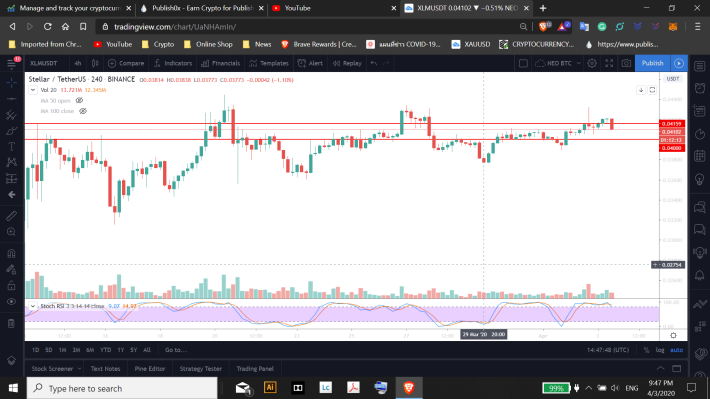Click the Compare symbol button
This screenshot has width=710, height=399.
126,63
